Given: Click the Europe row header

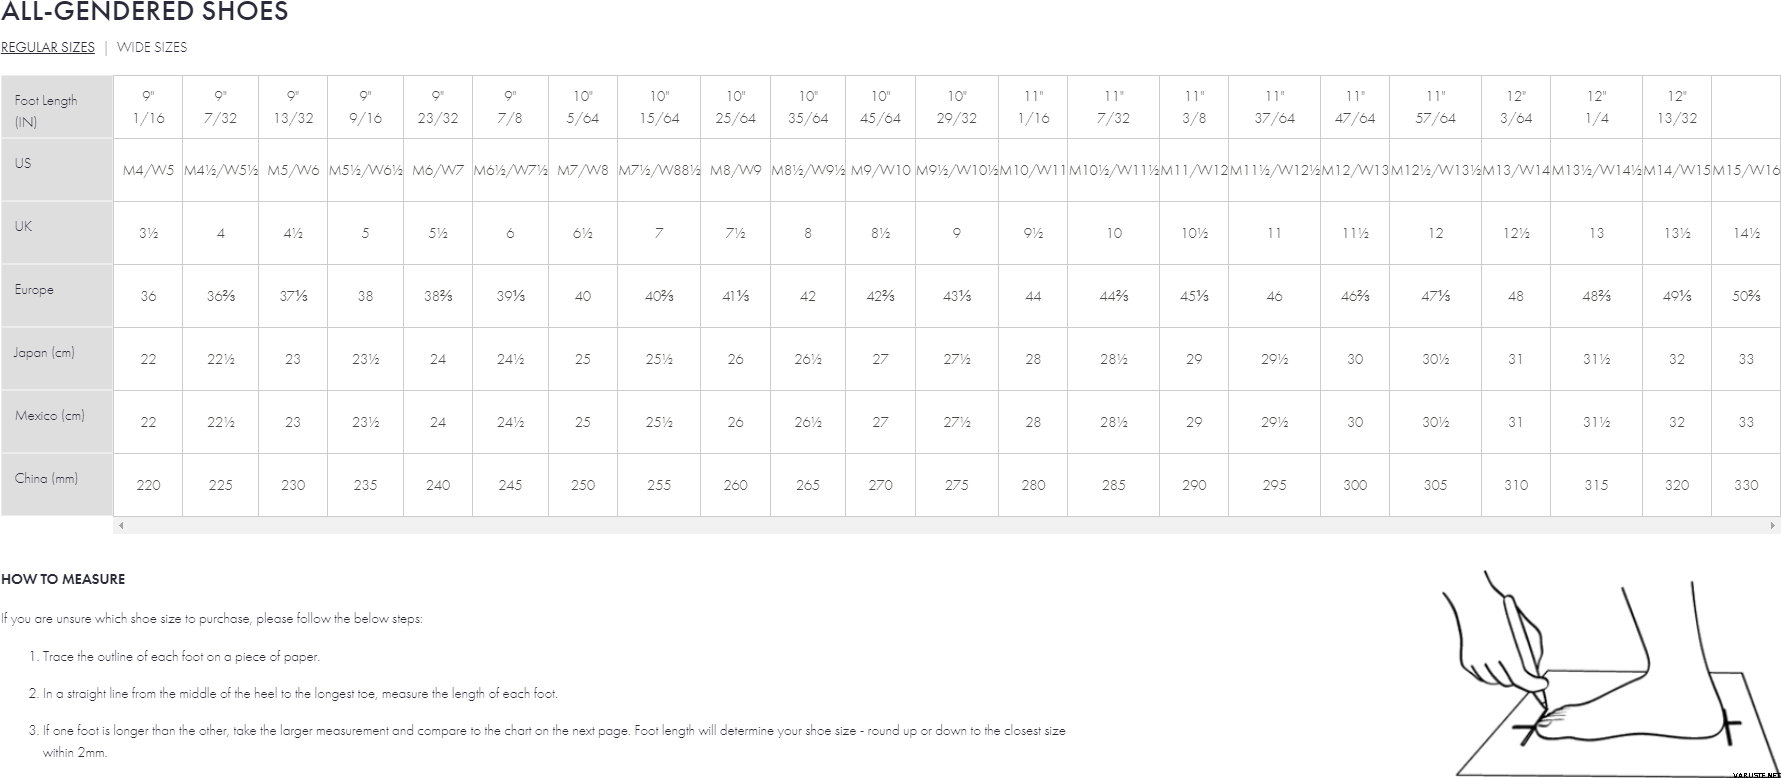Looking at the screenshot, I should (x=34, y=289).
